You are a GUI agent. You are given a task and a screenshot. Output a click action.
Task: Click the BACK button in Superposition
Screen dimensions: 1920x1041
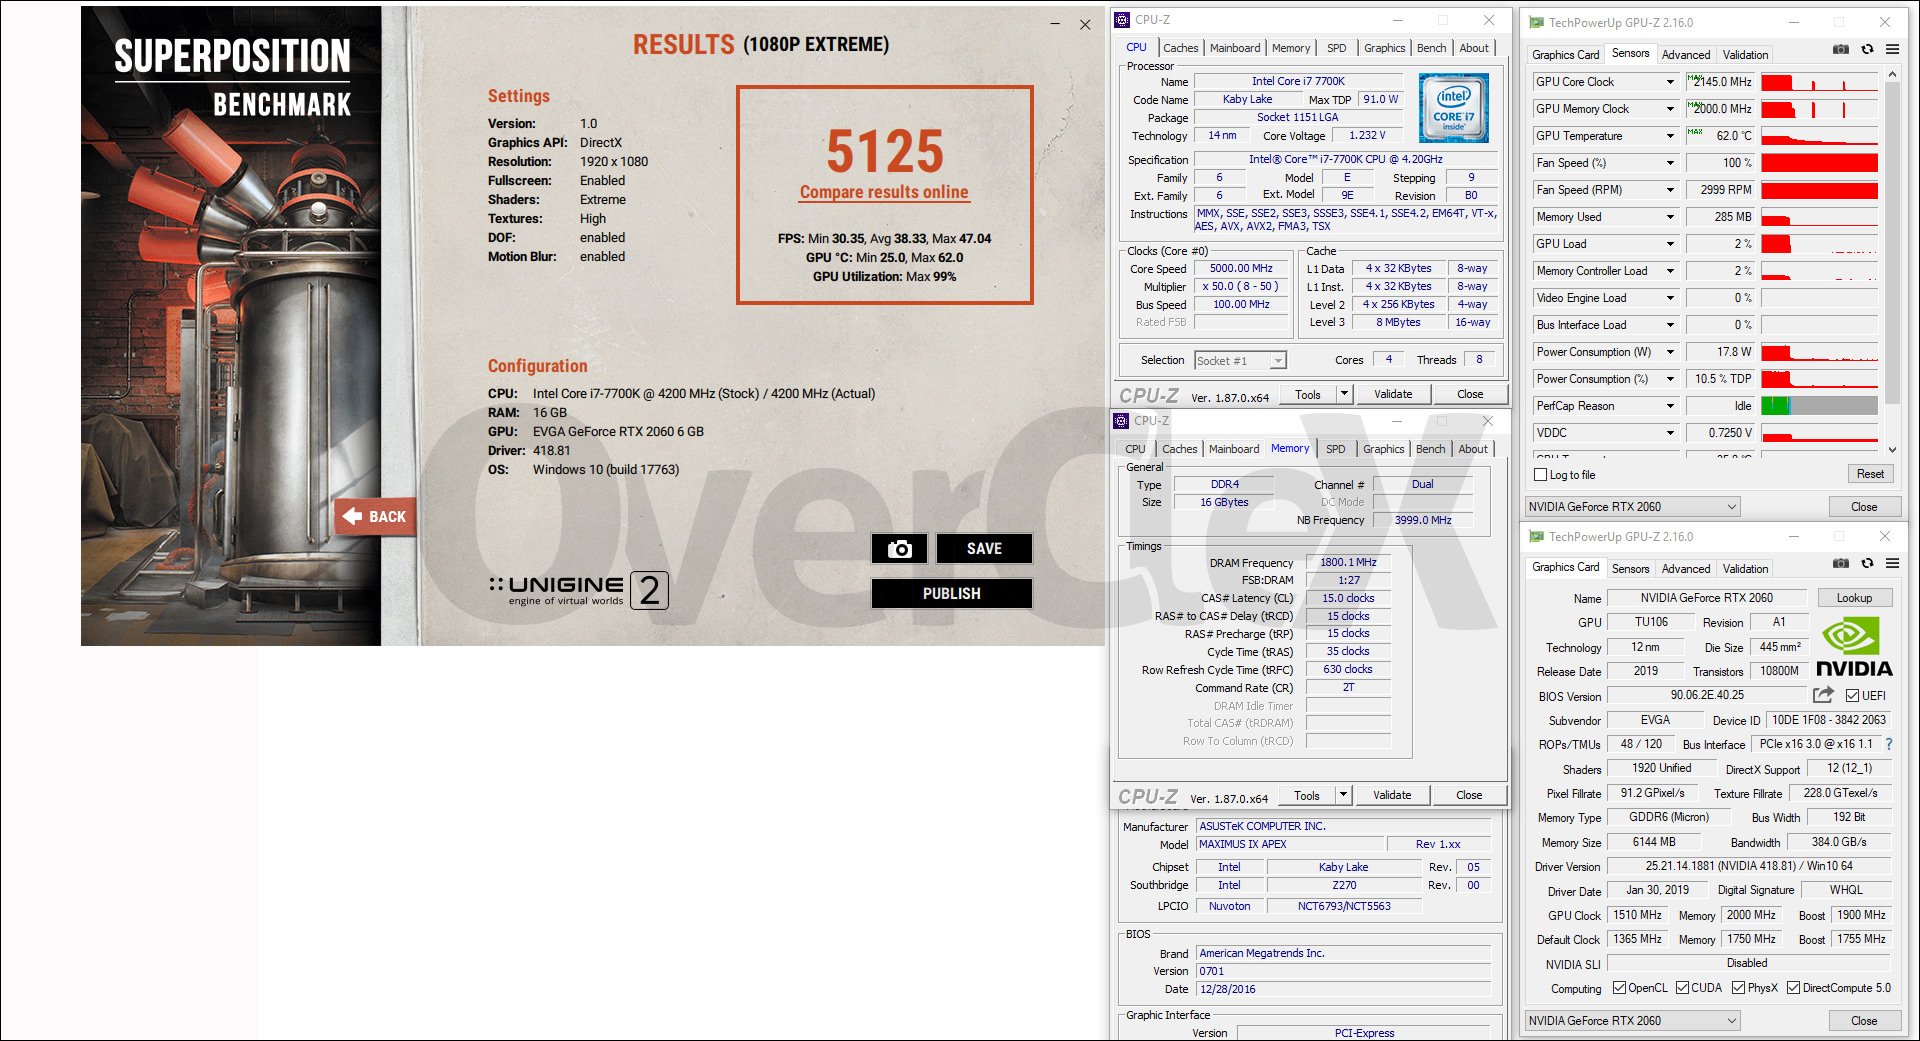tap(375, 517)
